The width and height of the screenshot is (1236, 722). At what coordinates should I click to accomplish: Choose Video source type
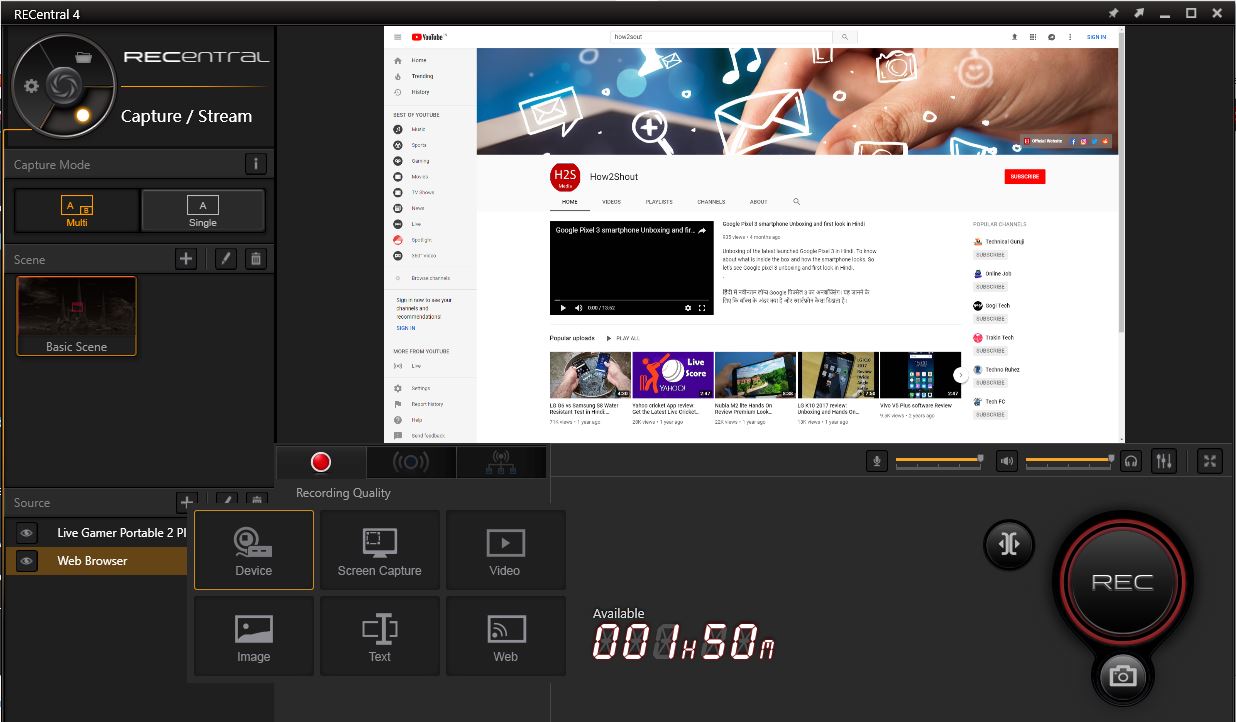pyautogui.click(x=505, y=550)
